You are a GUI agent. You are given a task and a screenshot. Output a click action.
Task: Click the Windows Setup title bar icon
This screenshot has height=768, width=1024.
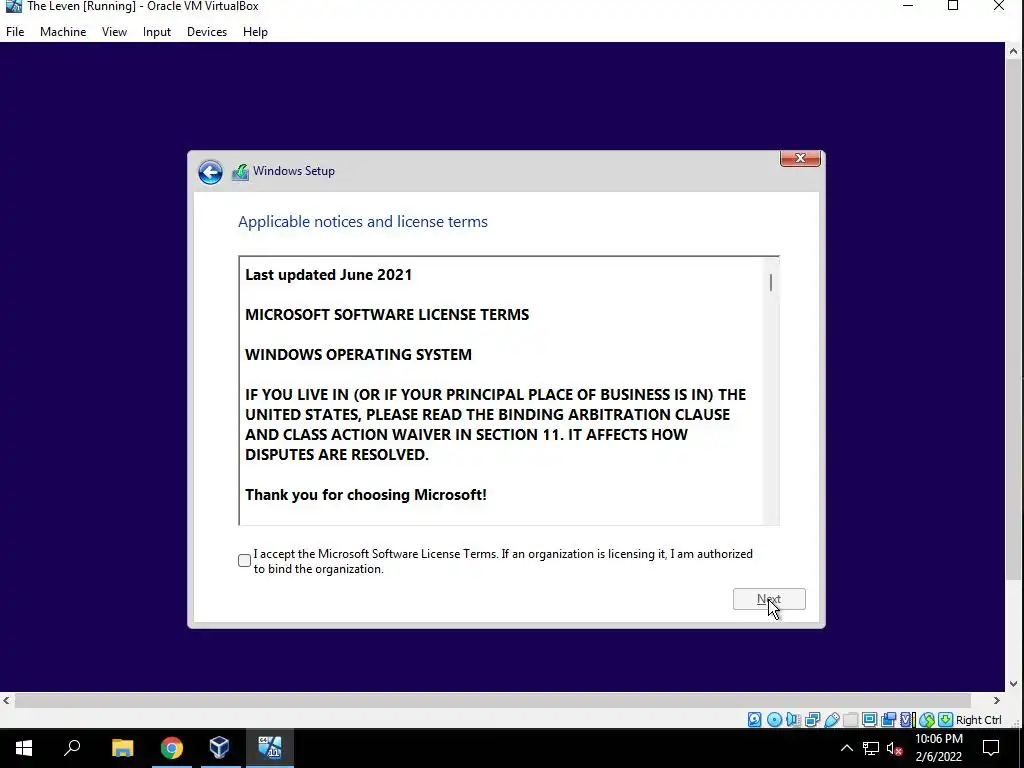point(240,172)
